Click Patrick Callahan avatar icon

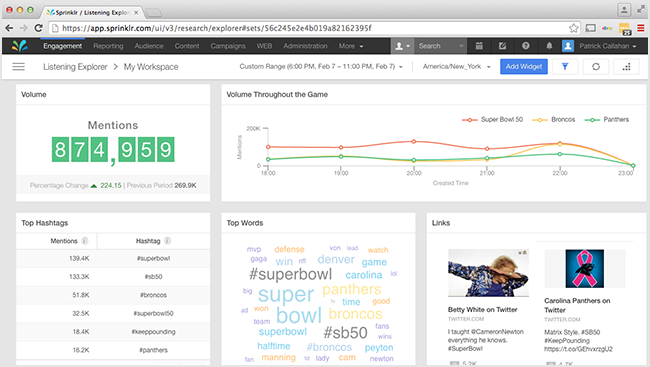568,46
